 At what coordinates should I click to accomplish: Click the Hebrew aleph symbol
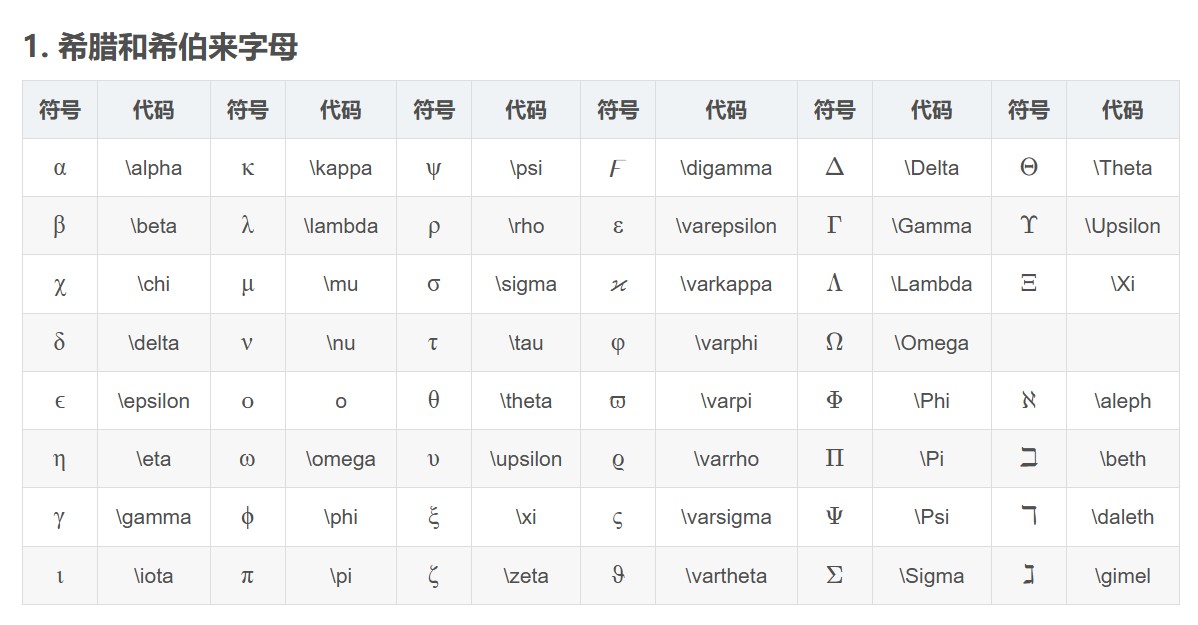tap(1028, 400)
